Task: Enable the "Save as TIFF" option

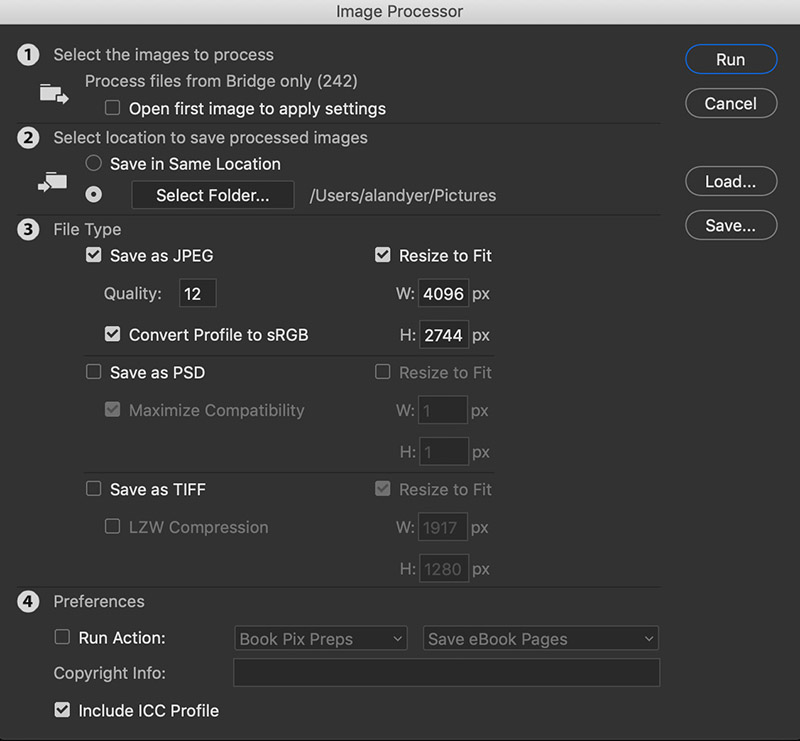Action: click(93, 489)
